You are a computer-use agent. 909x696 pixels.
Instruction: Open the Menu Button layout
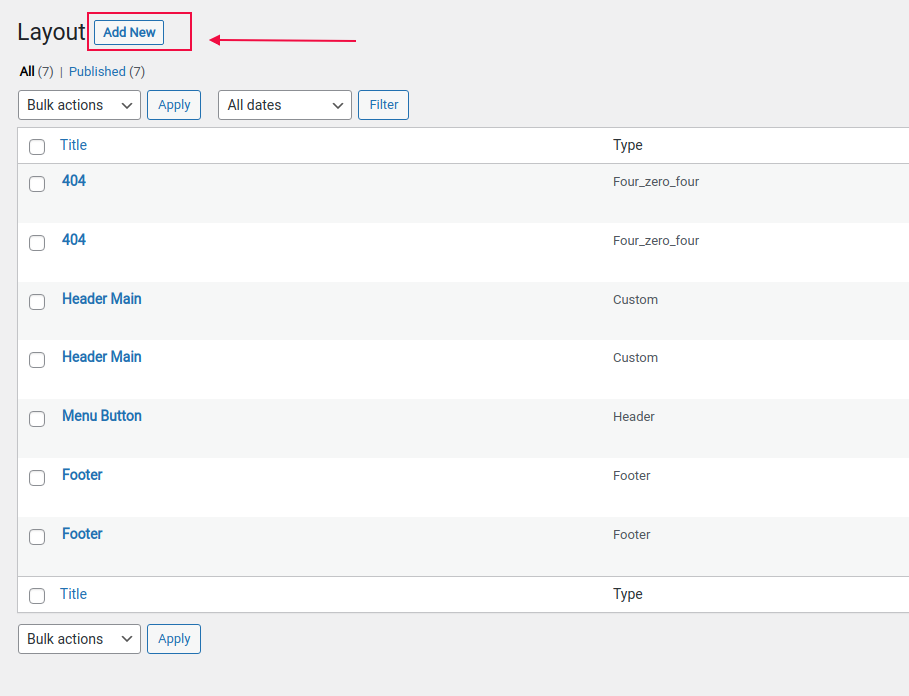coord(102,416)
